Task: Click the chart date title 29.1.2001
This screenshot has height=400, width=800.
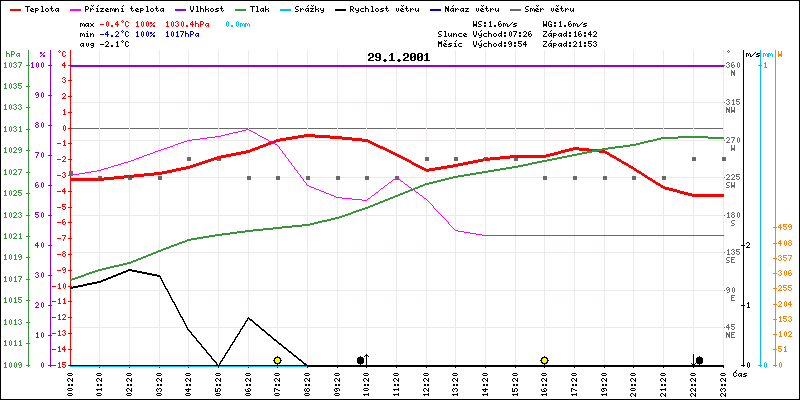Action: point(398,57)
